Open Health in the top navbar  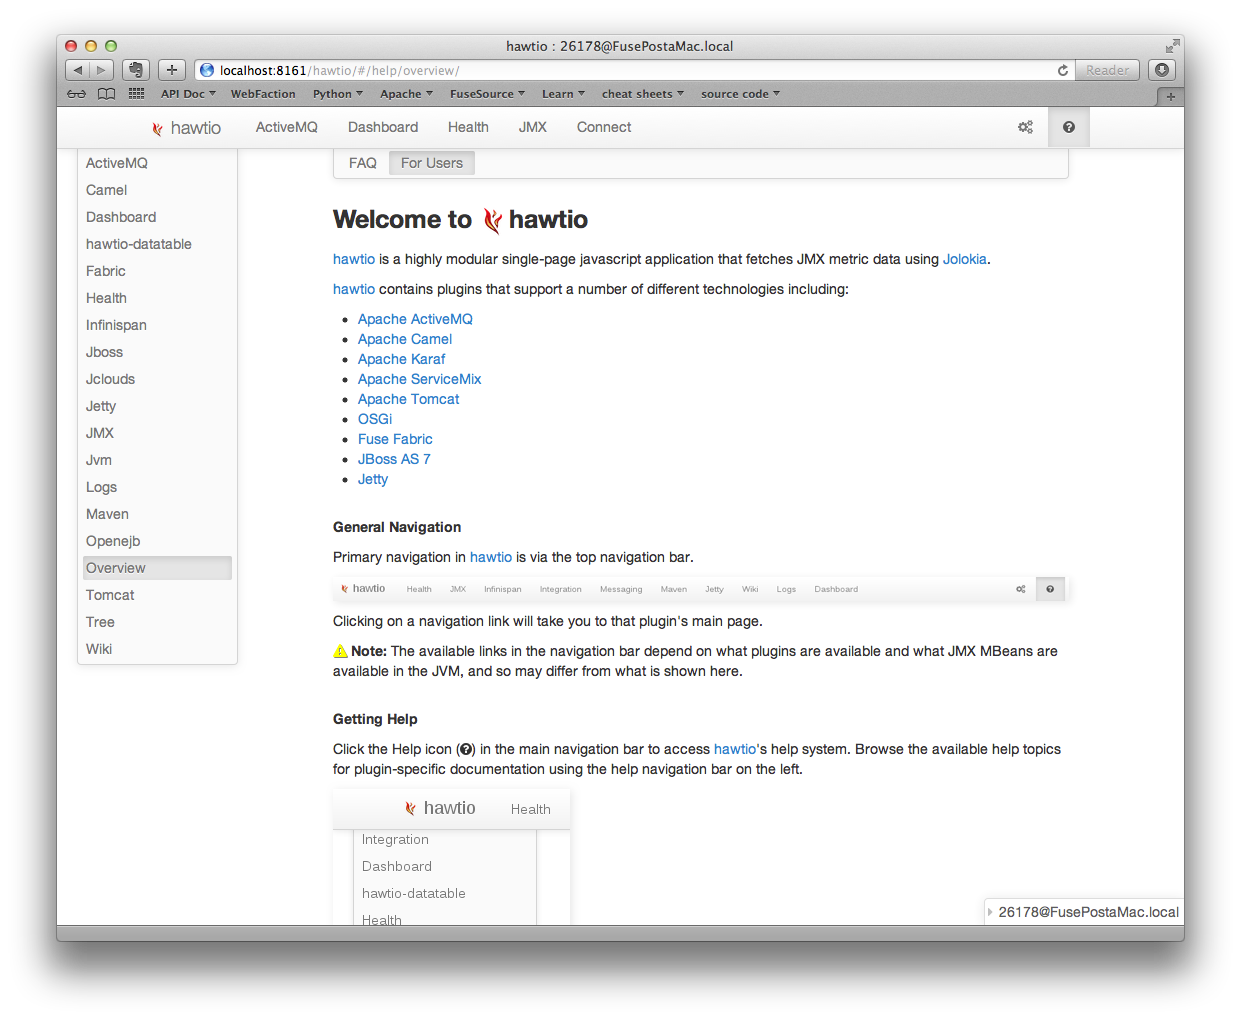tap(468, 127)
